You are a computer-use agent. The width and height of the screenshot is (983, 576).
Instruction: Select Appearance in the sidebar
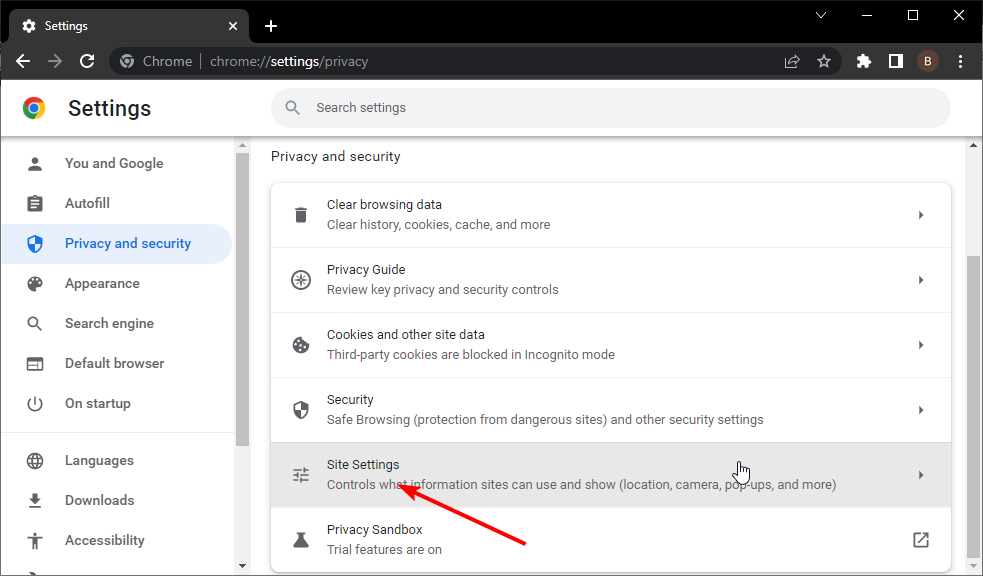[102, 283]
